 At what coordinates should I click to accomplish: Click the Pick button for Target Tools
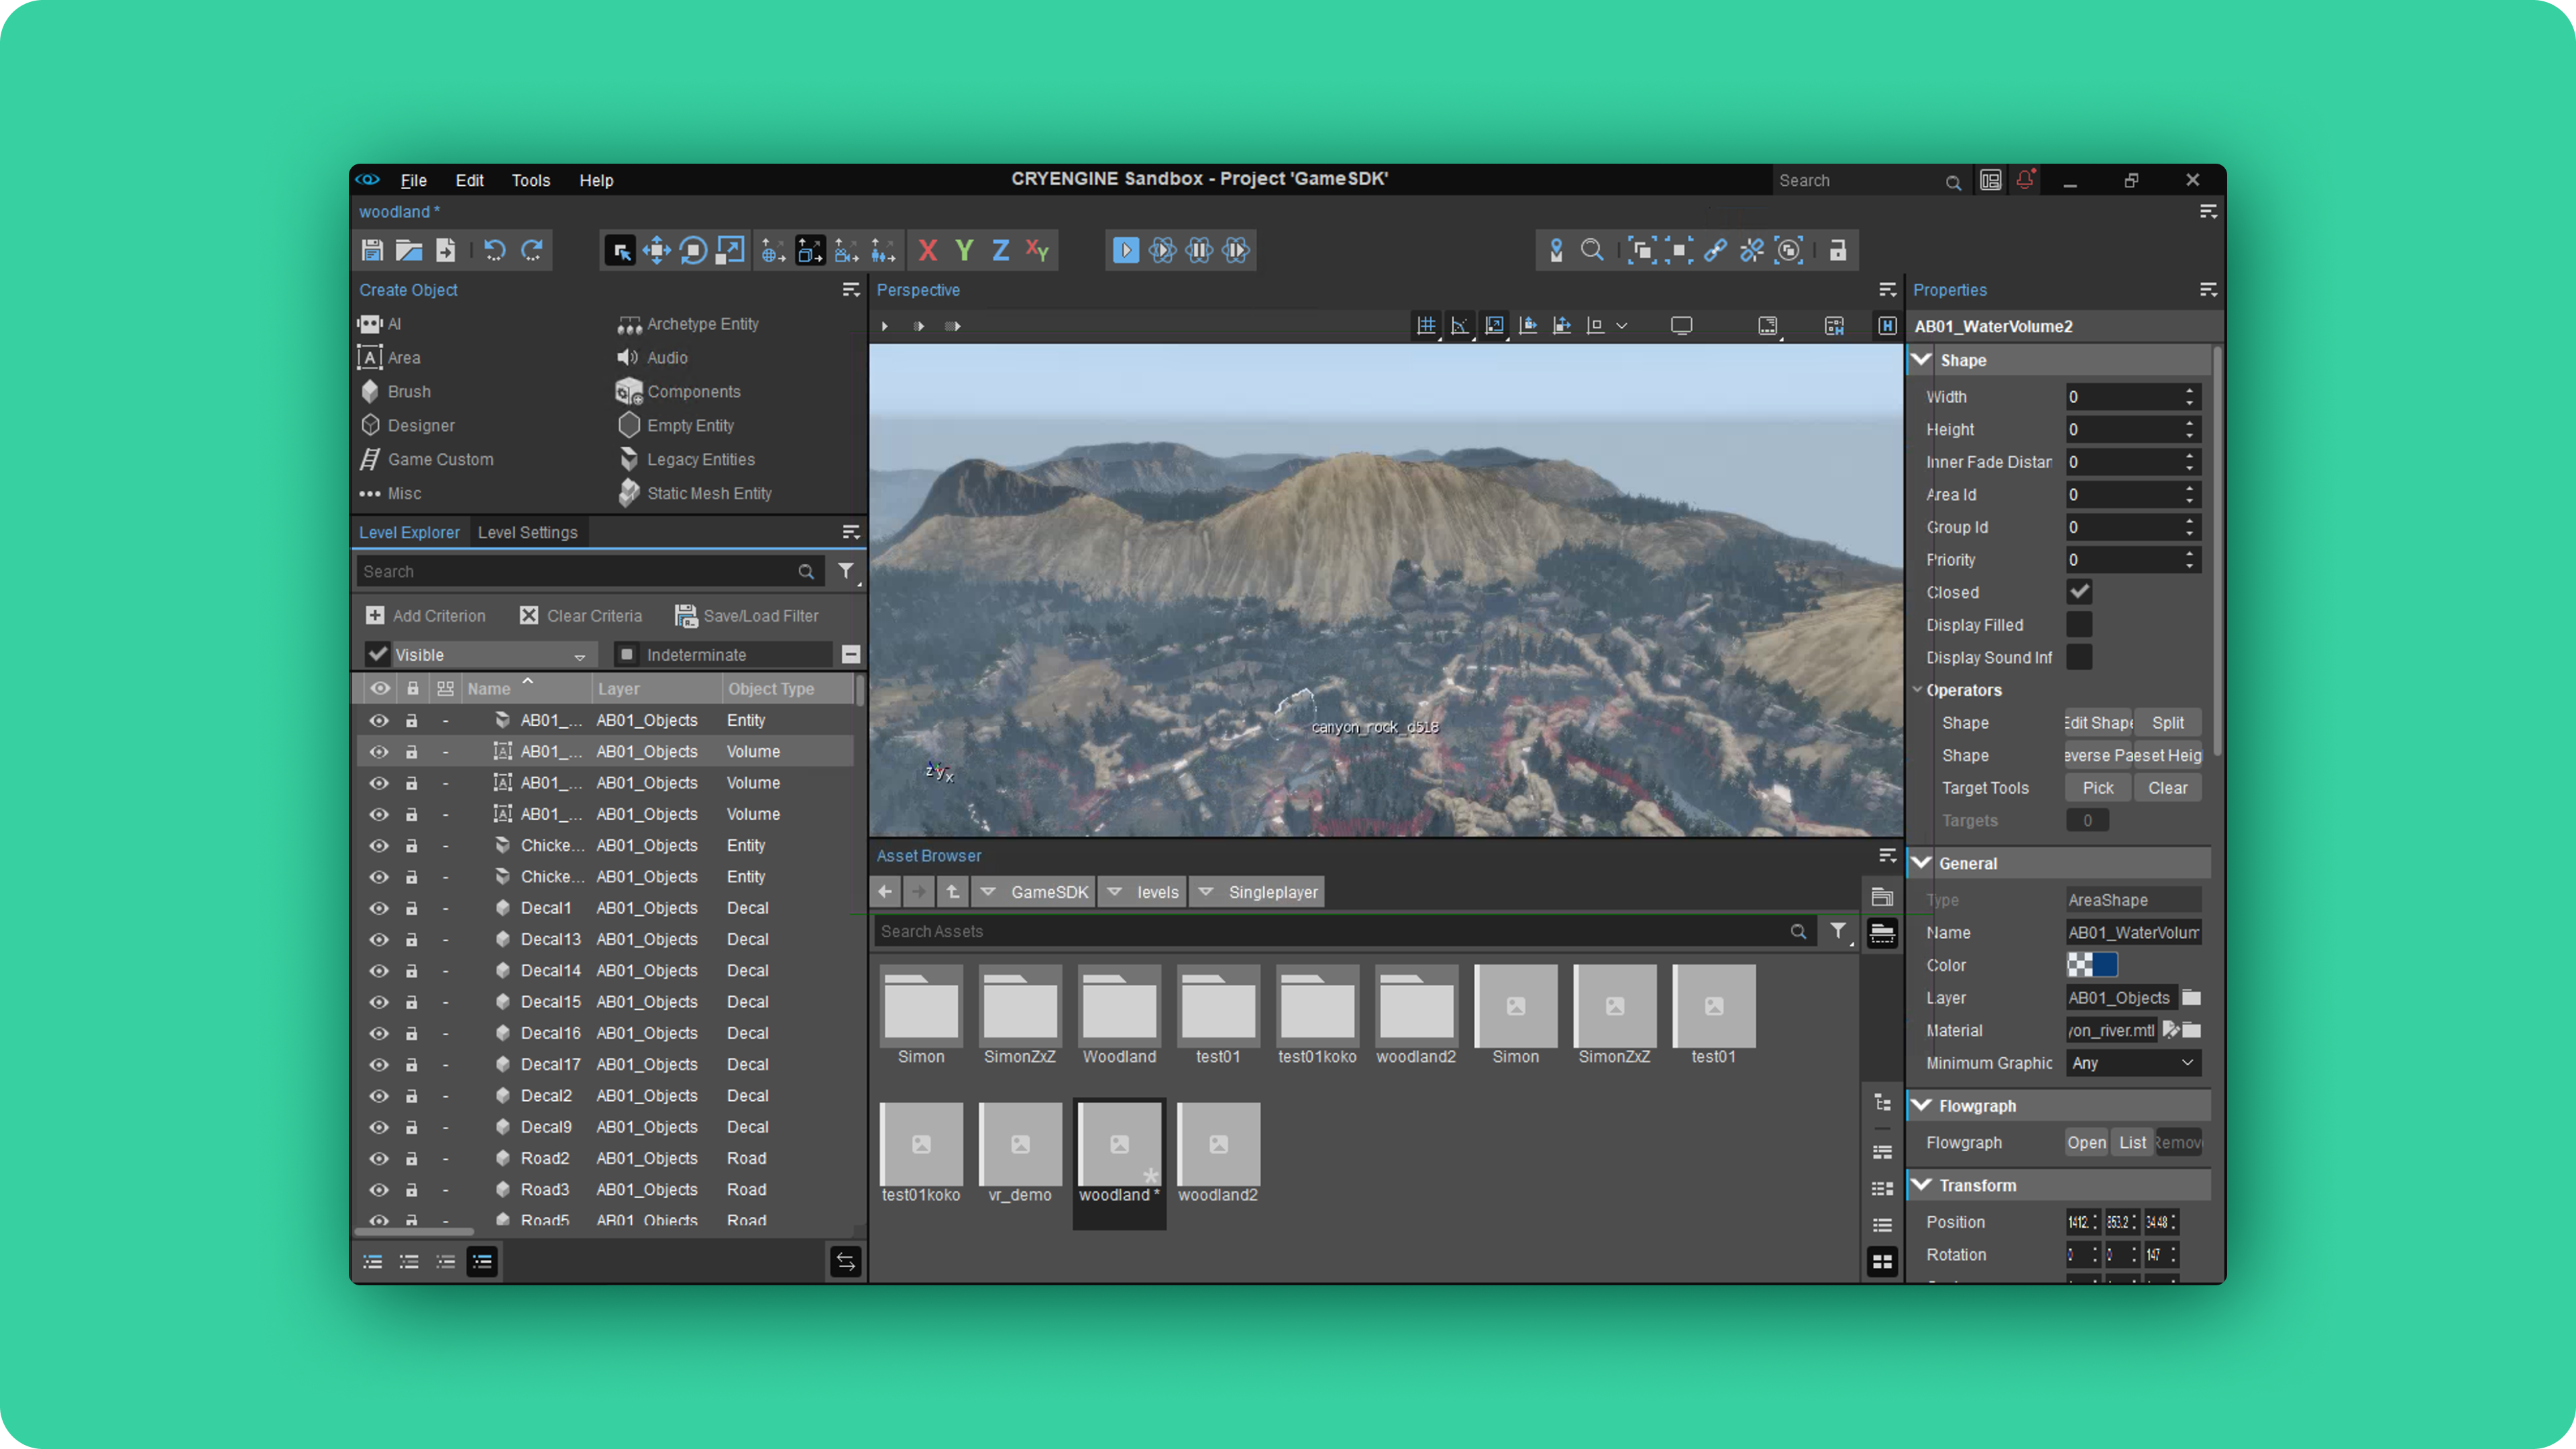(x=2097, y=788)
